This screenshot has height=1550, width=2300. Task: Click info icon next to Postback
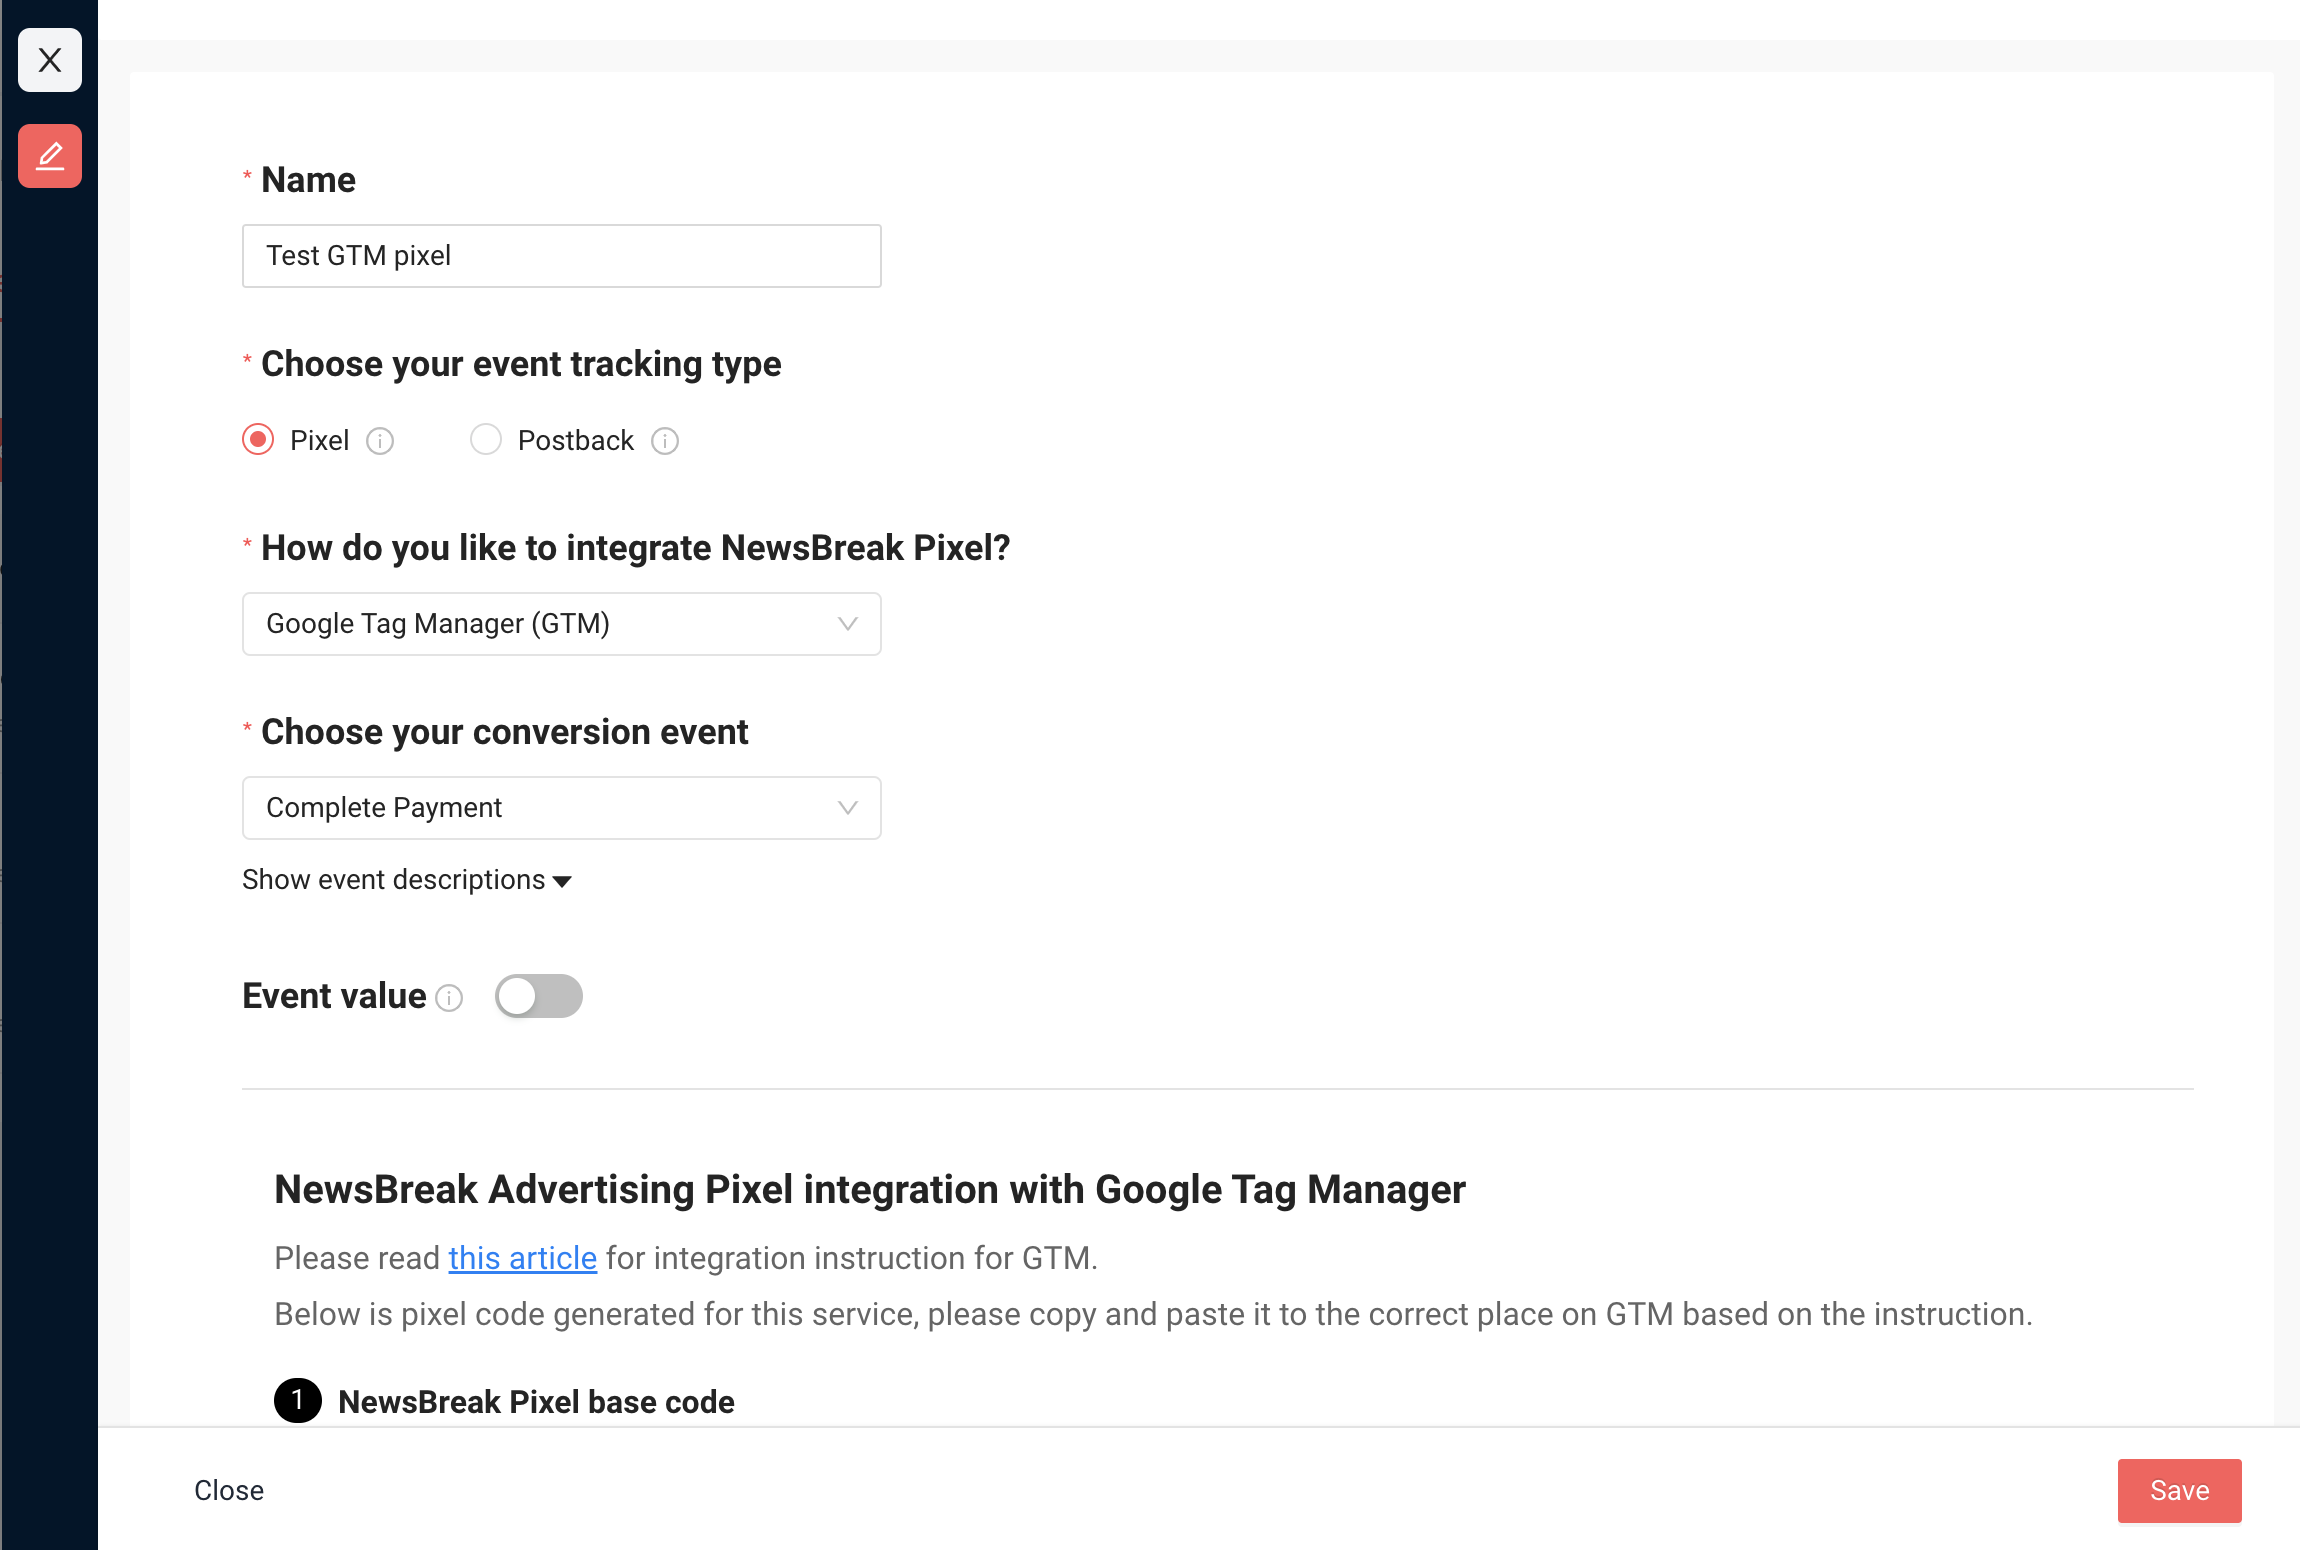(665, 441)
